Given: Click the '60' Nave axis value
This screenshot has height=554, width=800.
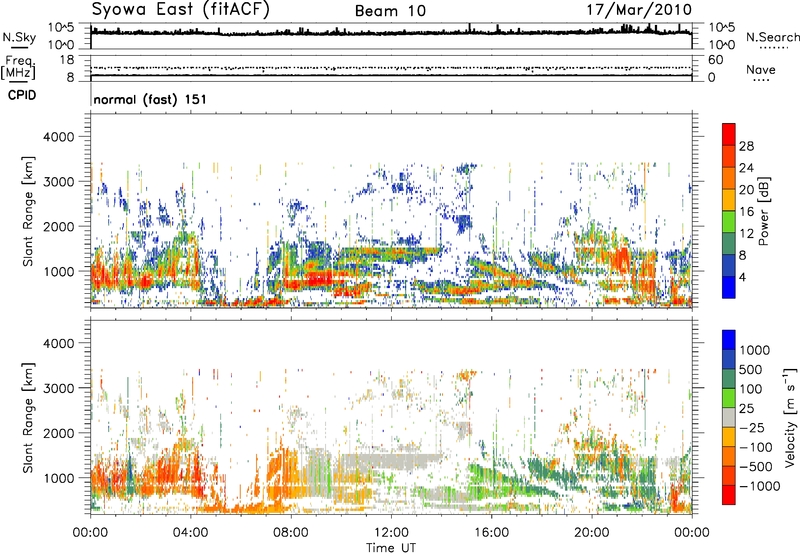Looking at the screenshot, I should (715, 60).
